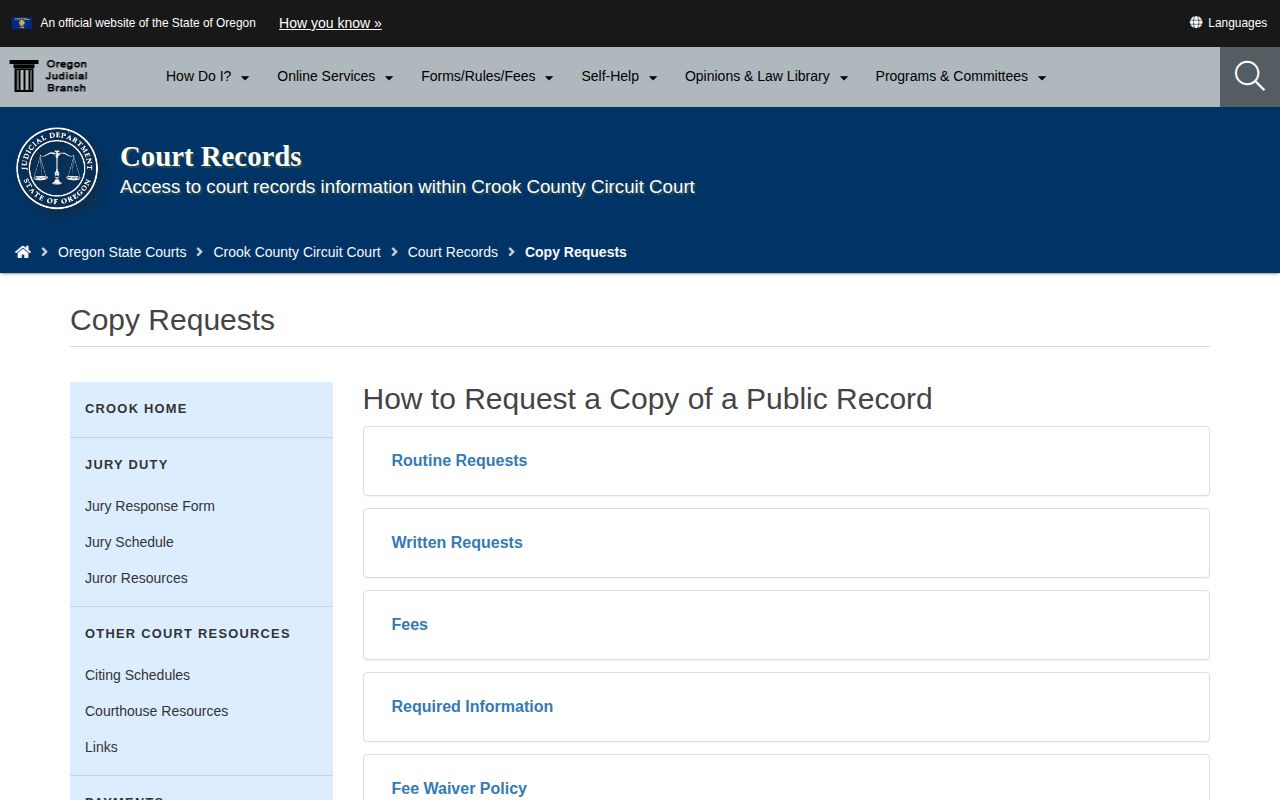1280x800 pixels.
Task: Open Juror Resources sidebar link
Action: (x=136, y=578)
